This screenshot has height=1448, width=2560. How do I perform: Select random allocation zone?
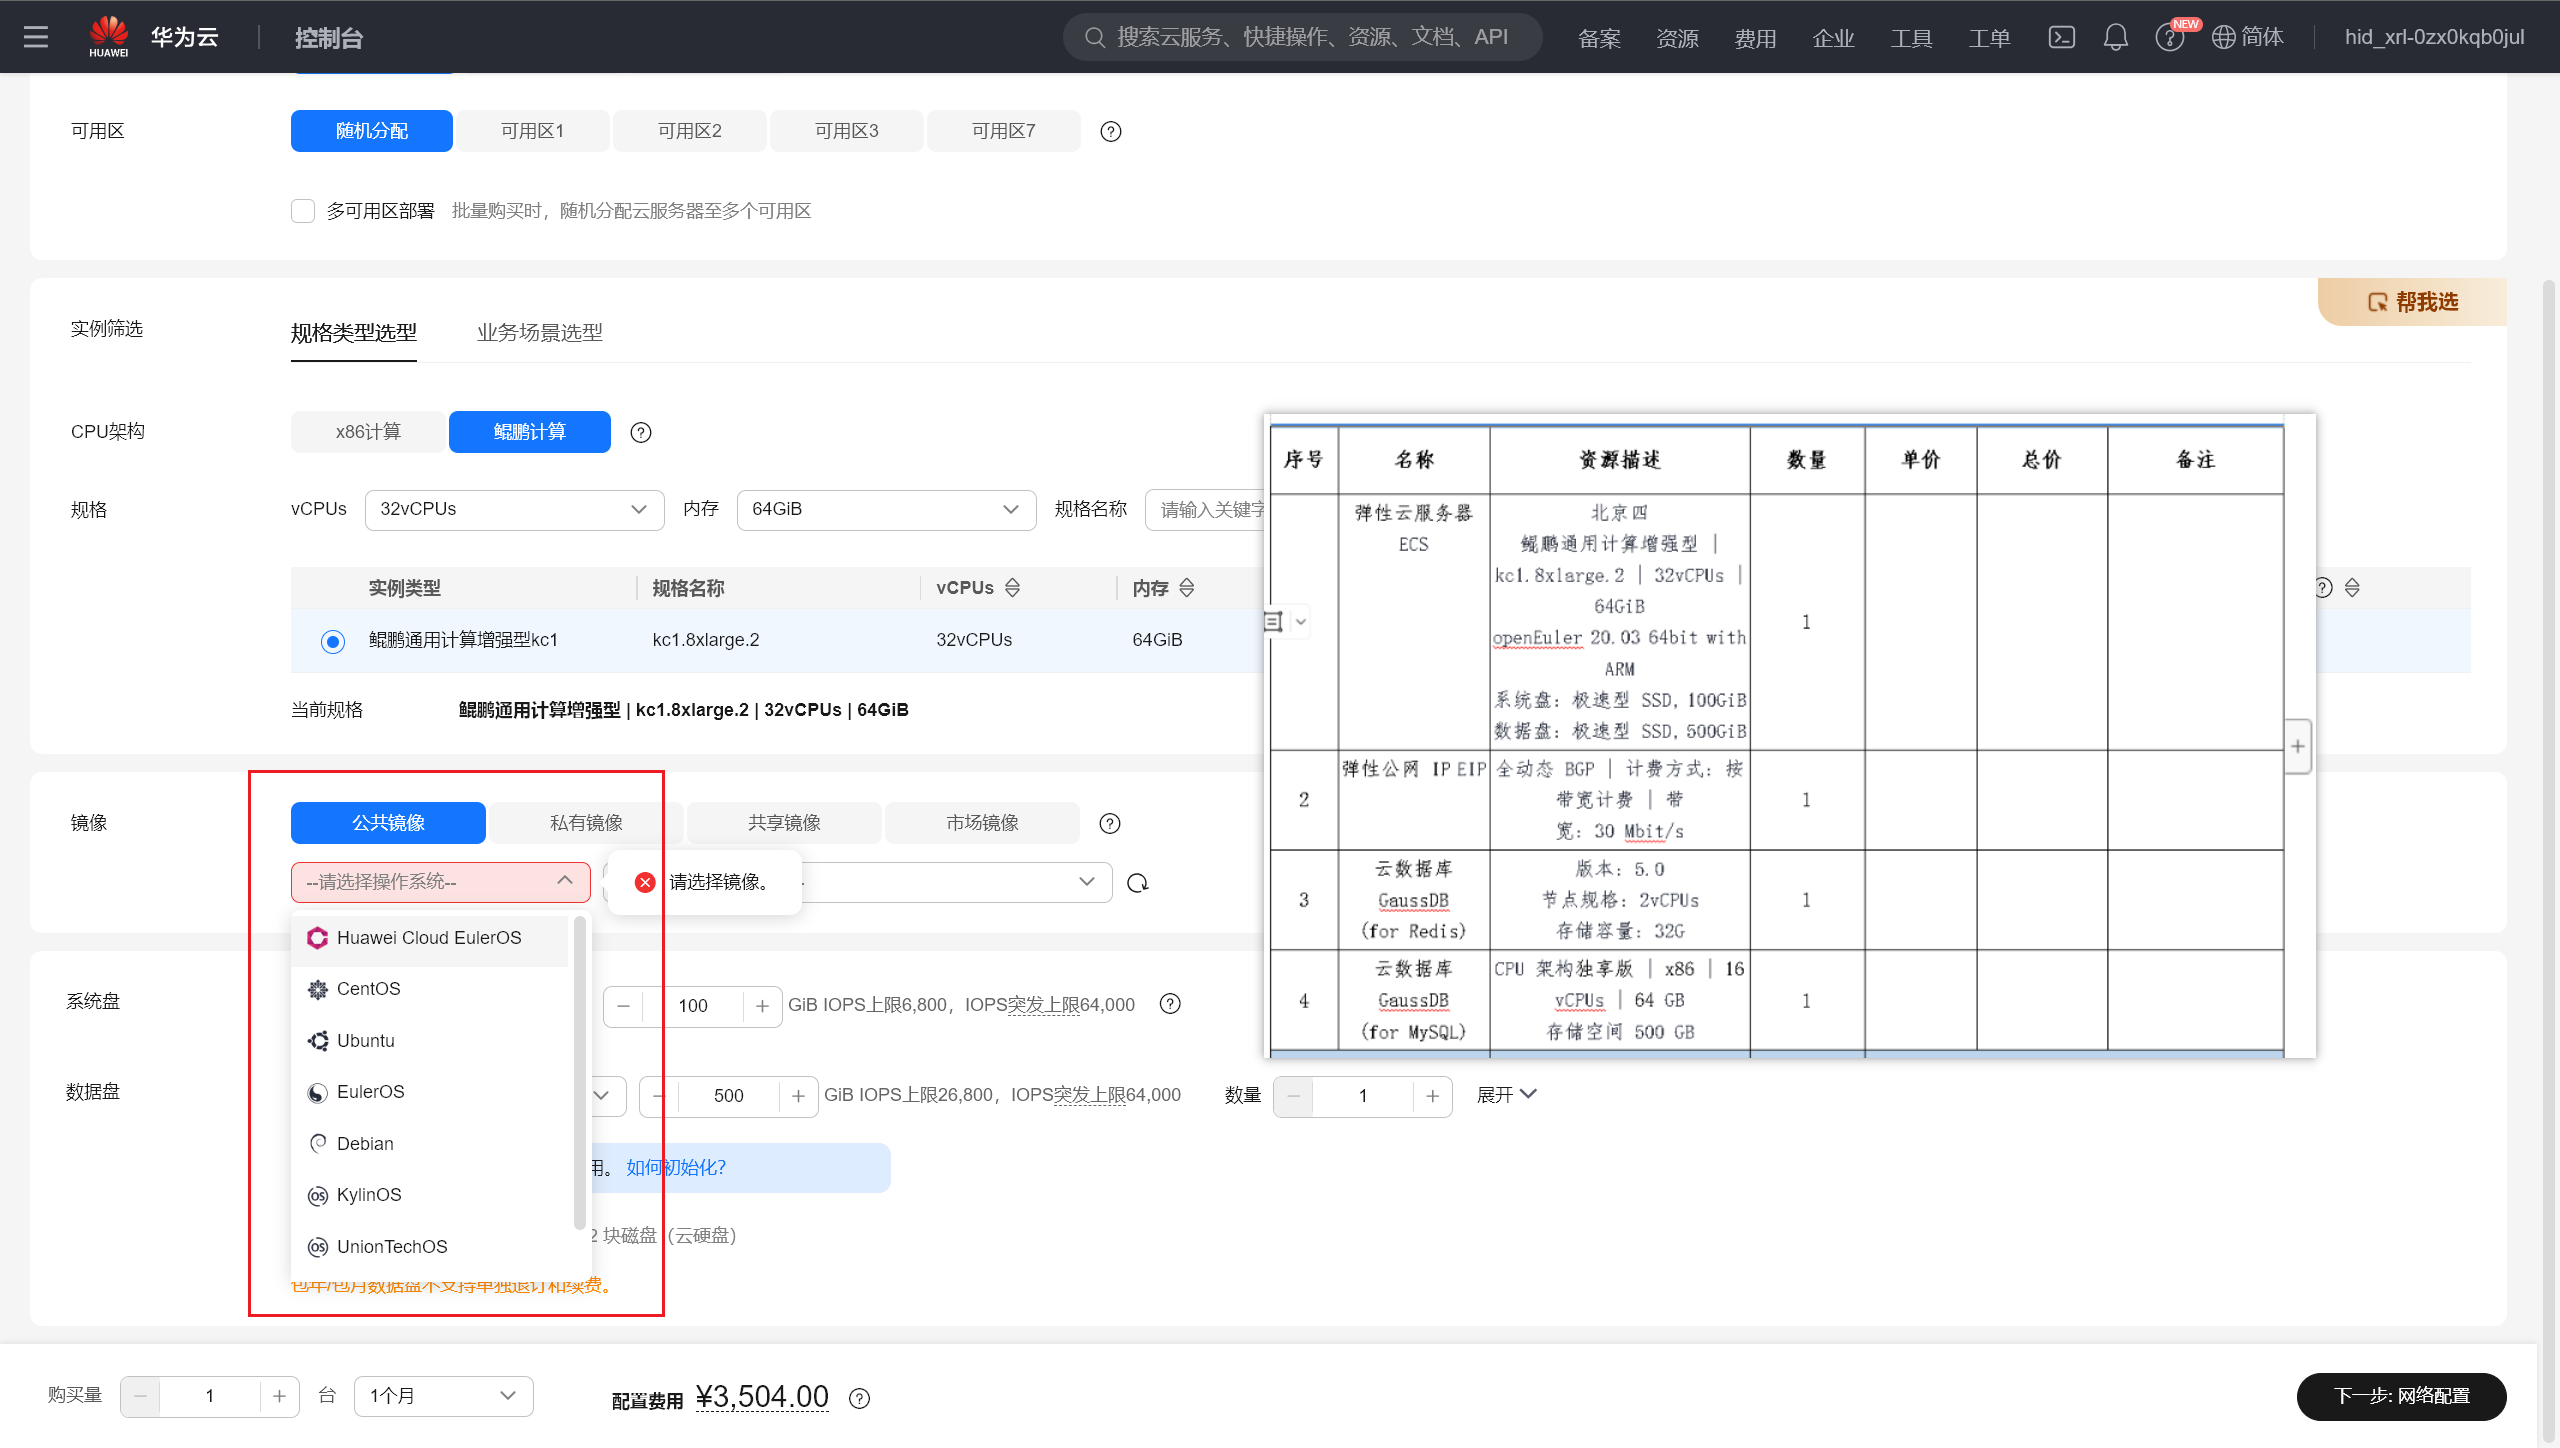point(372,131)
